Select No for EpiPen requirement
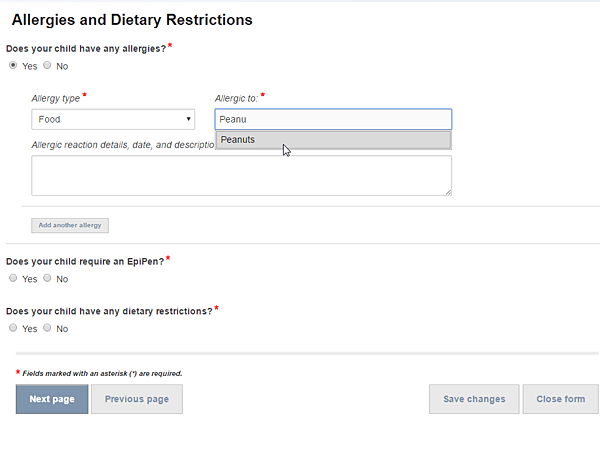This screenshot has width=600, height=450. click(x=47, y=279)
